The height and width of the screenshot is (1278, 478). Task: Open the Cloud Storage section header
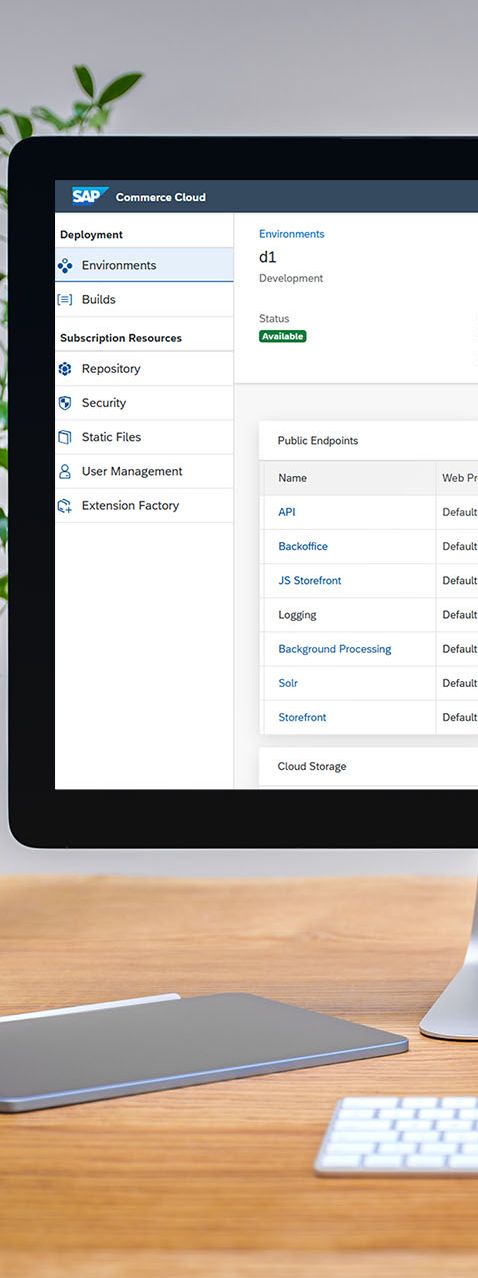(x=312, y=766)
